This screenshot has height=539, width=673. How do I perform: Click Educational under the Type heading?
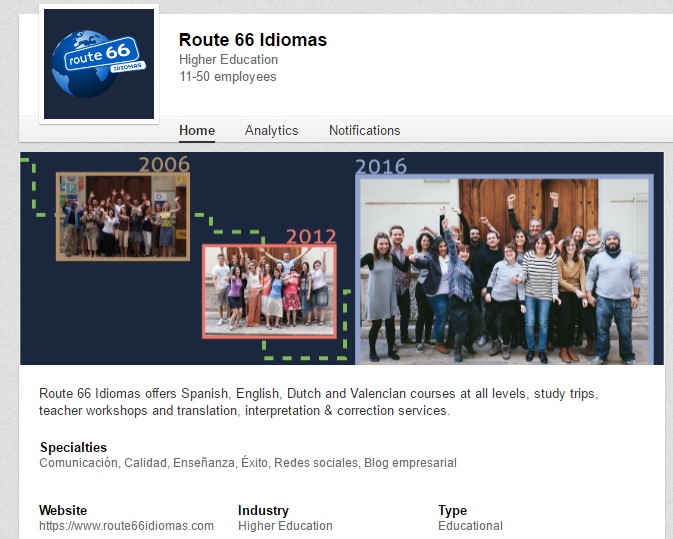[470, 526]
